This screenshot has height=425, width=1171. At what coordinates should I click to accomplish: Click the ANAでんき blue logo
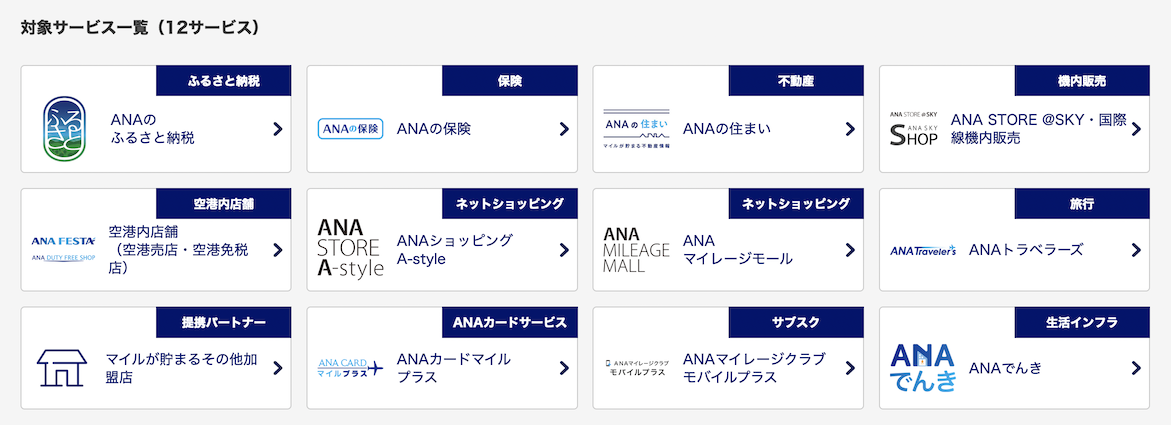click(923, 367)
